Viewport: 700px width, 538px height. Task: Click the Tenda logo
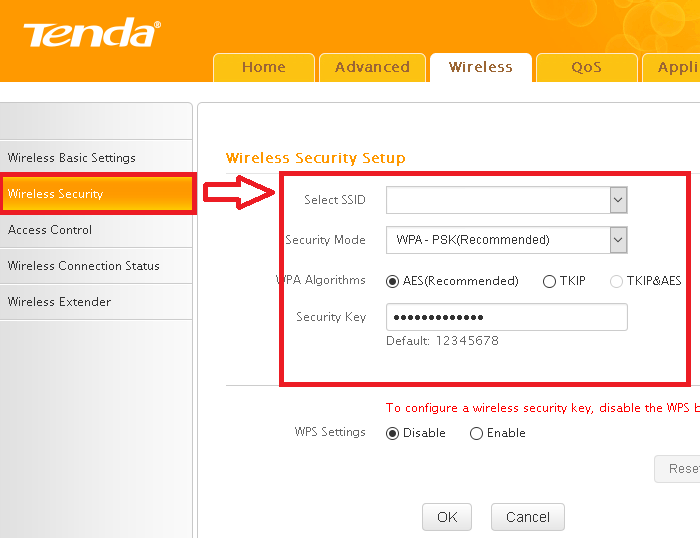click(92, 33)
